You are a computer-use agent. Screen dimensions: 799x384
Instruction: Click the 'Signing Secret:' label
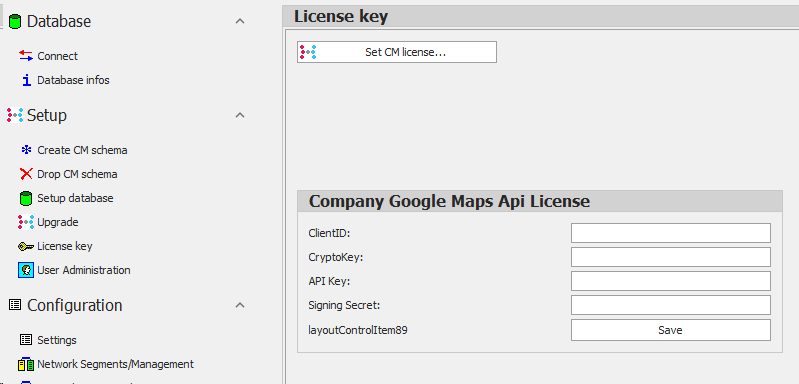coord(344,306)
